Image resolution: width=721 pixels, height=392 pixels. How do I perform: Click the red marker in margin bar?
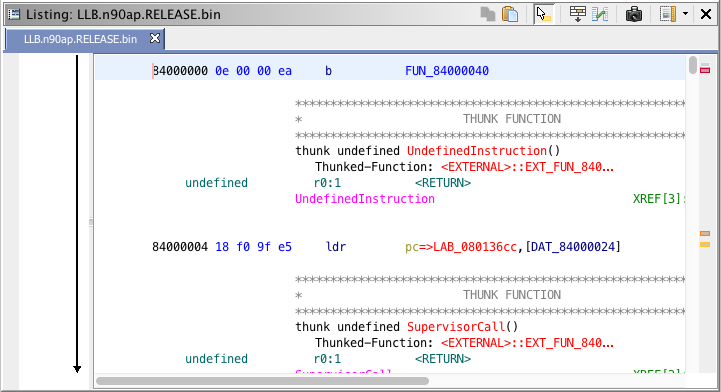coord(705,70)
